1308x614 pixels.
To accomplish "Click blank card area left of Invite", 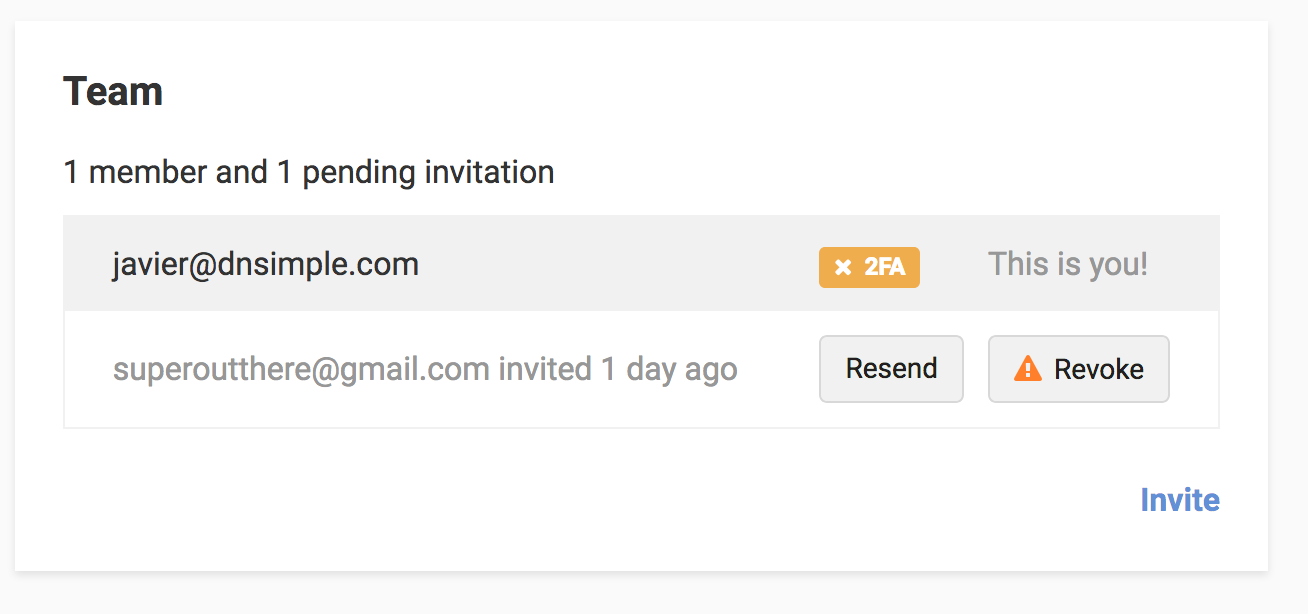I will tap(600, 500).
